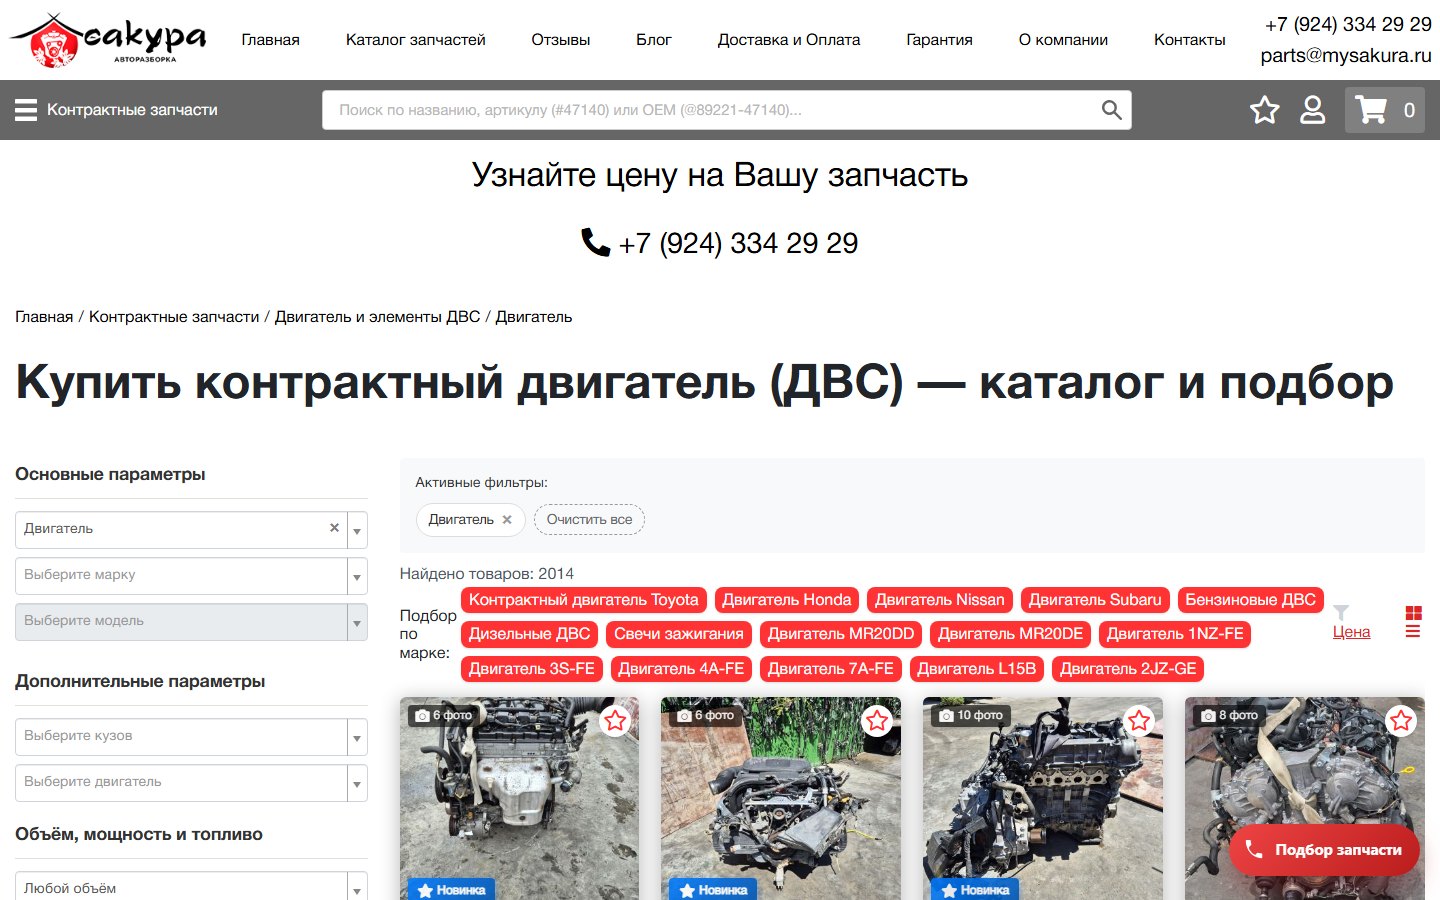Image resolution: width=1440 pixels, height=900 pixels.
Task: Open Каталог запчастей menu item
Action: (x=415, y=40)
